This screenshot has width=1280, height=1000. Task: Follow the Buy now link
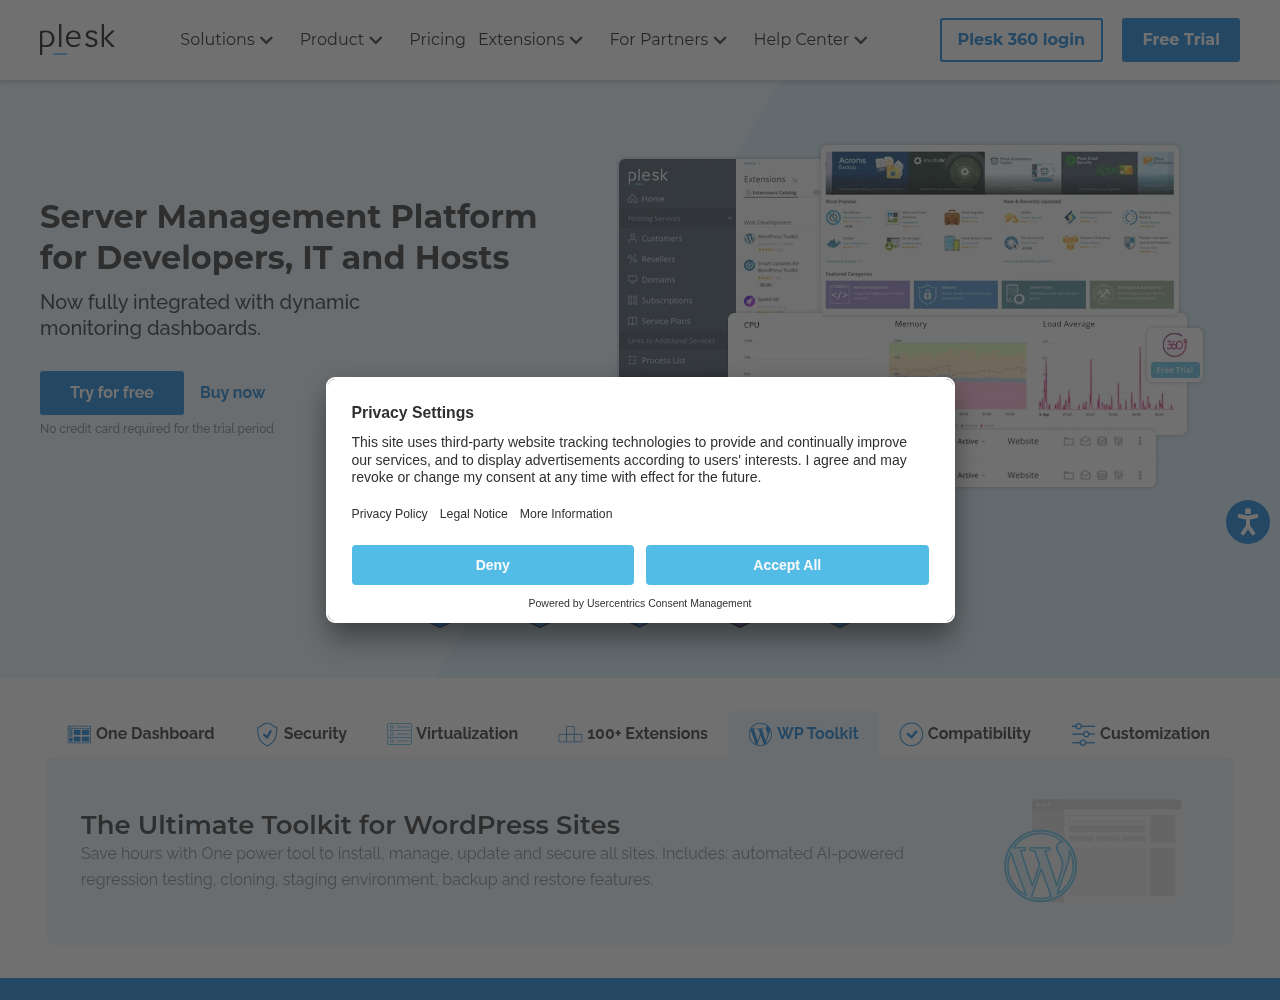(x=232, y=393)
